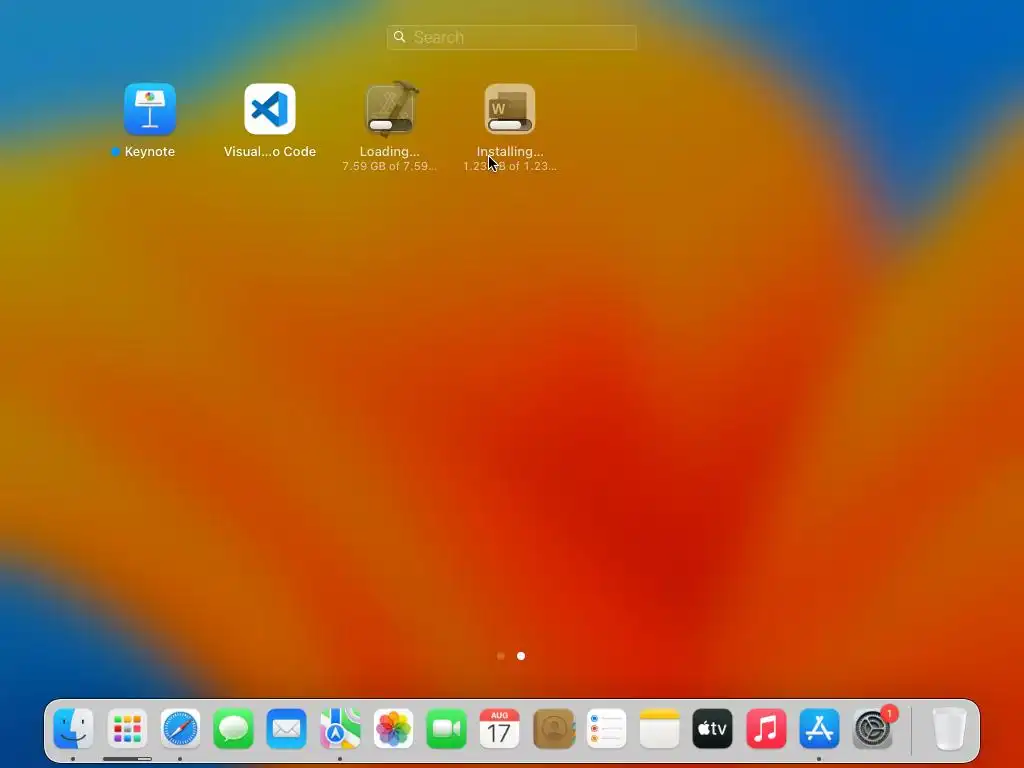
Task: Open System Settings with badge
Action: click(873, 728)
